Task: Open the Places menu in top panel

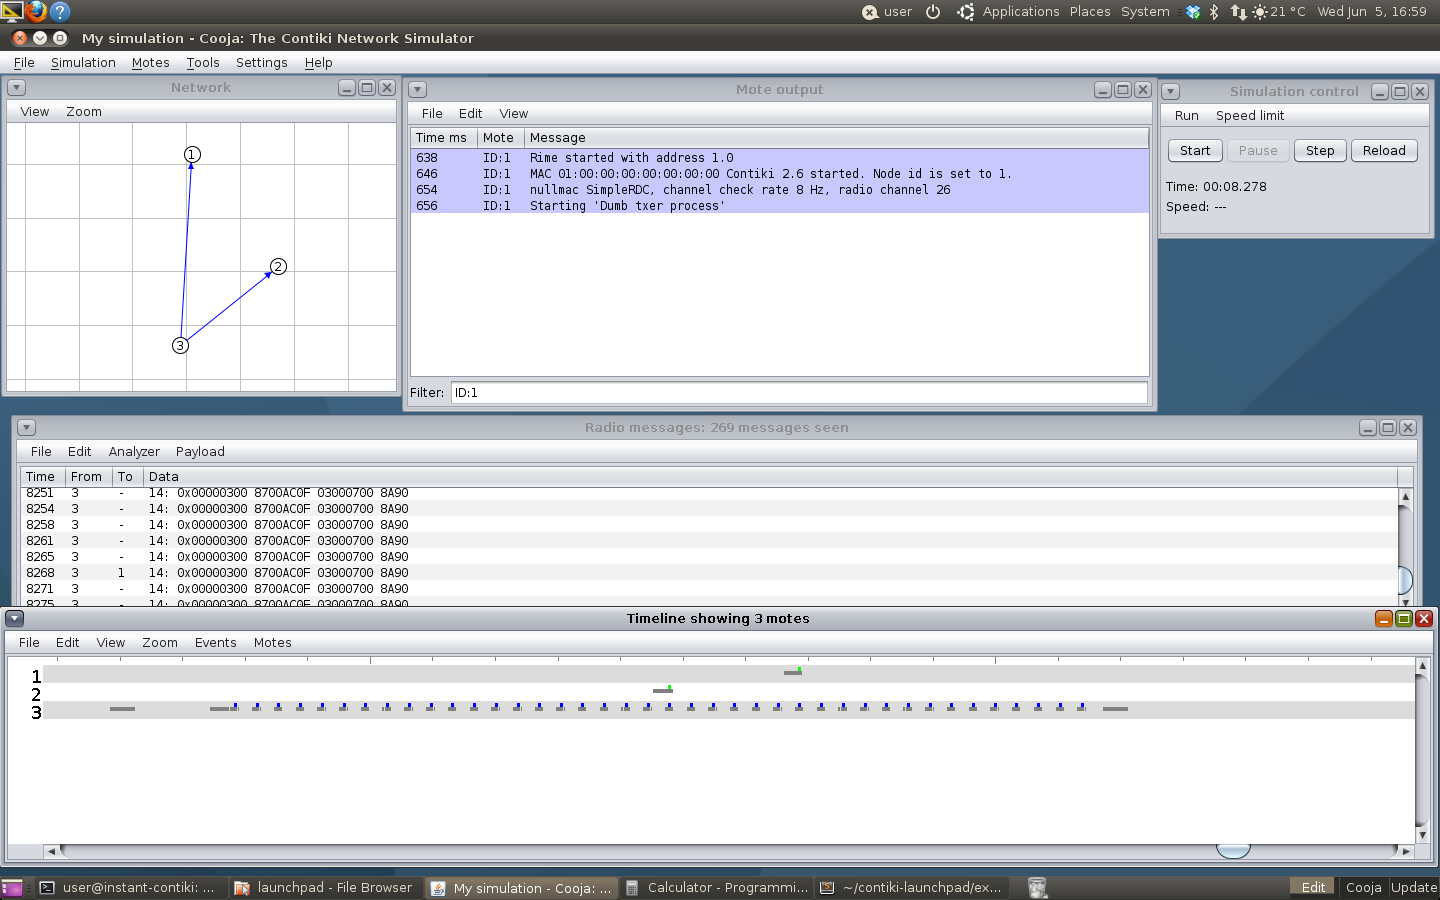Action: click(1090, 12)
